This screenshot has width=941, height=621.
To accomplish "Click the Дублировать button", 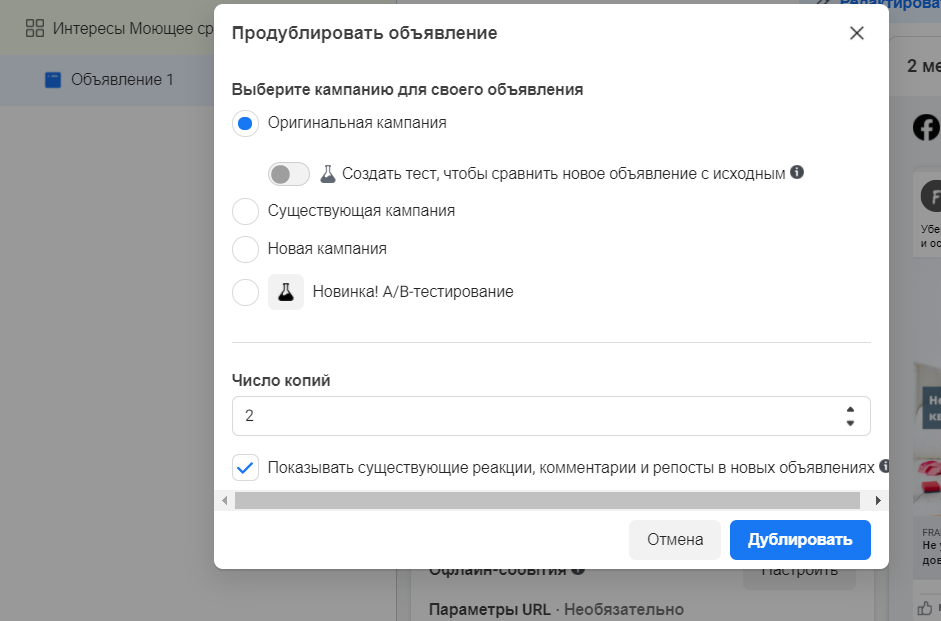I will tap(799, 539).
